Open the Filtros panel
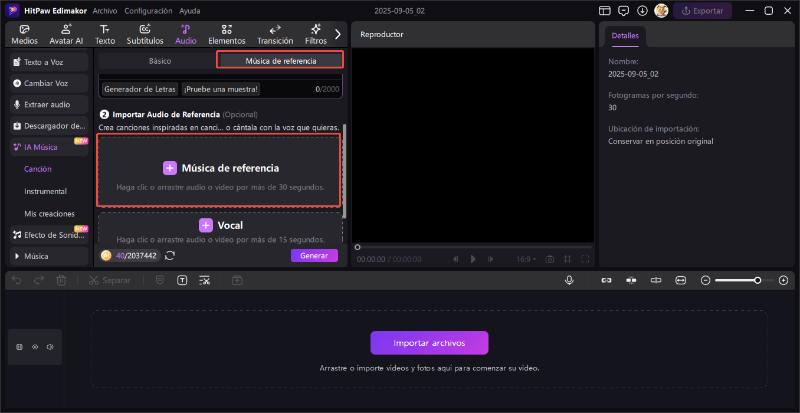This screenshot has width=800, height=413. [x=316, y=35]
